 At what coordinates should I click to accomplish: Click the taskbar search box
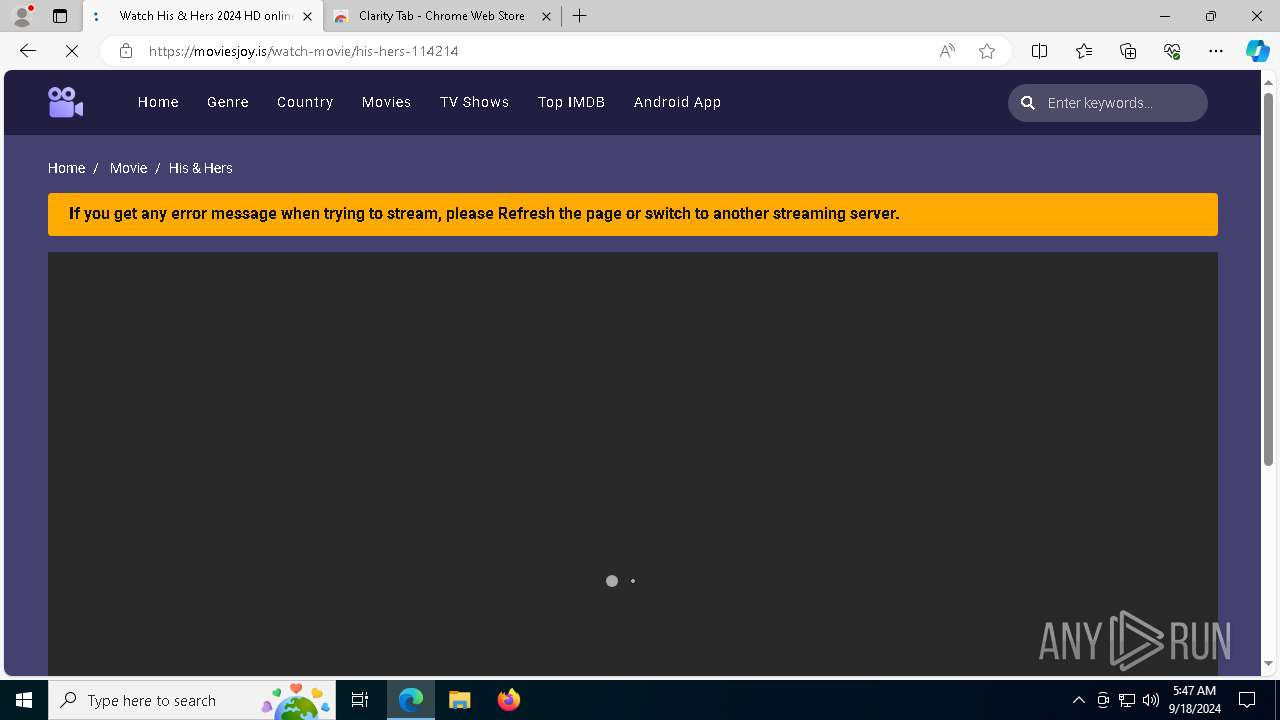tap(193, 700)
